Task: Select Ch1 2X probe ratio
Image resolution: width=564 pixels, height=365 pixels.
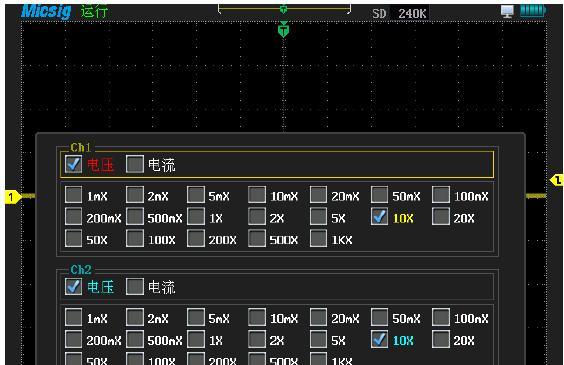Action: click(x=257, y=217)
